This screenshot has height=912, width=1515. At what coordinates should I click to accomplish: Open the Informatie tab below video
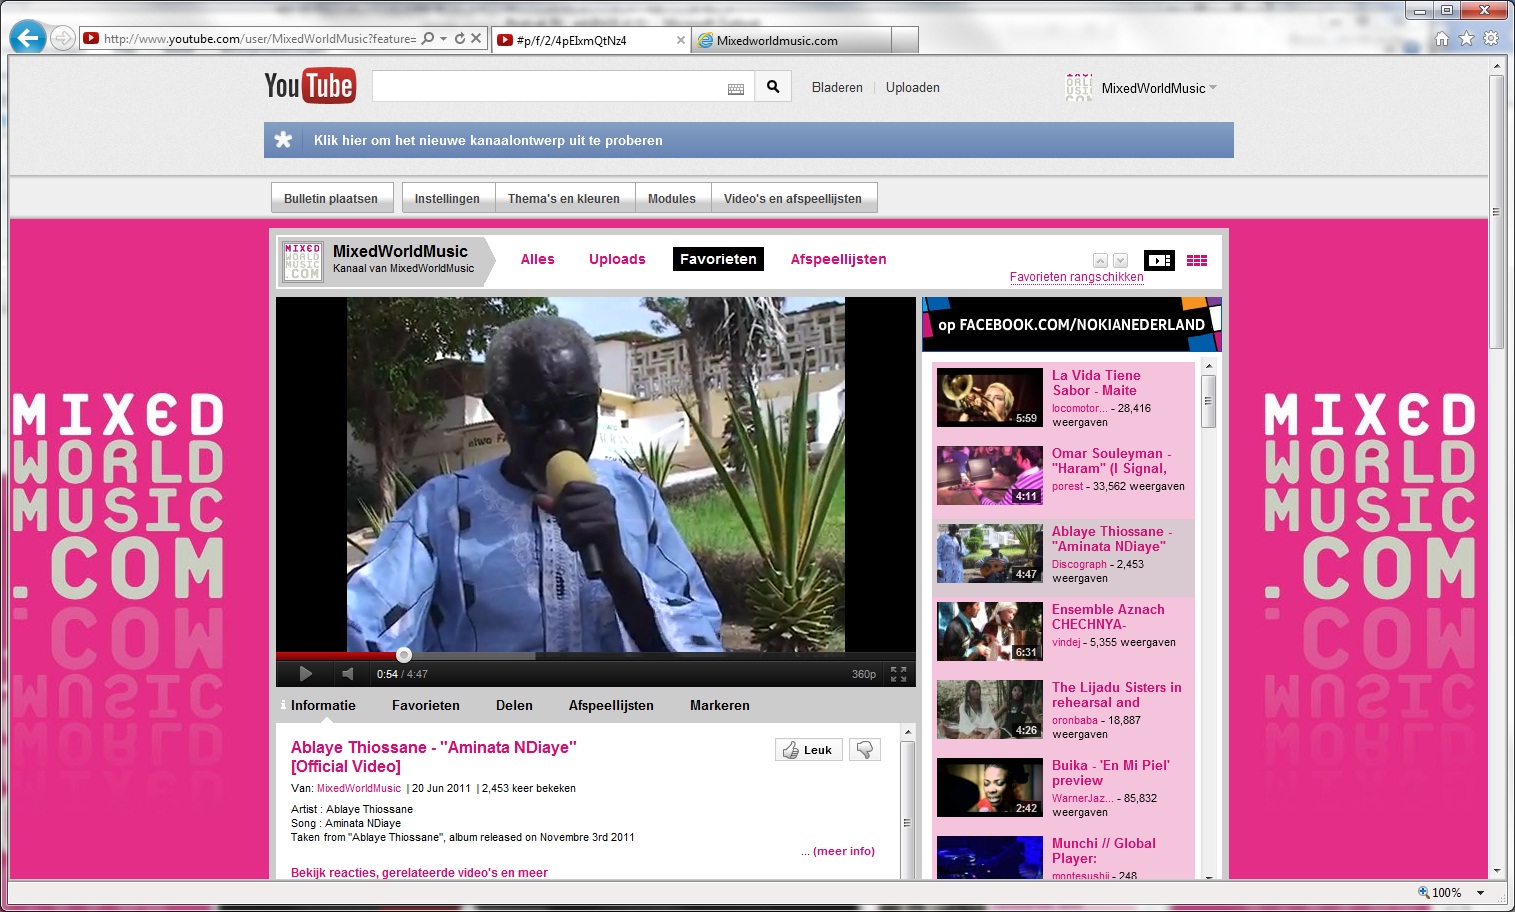tap(323, 705)
